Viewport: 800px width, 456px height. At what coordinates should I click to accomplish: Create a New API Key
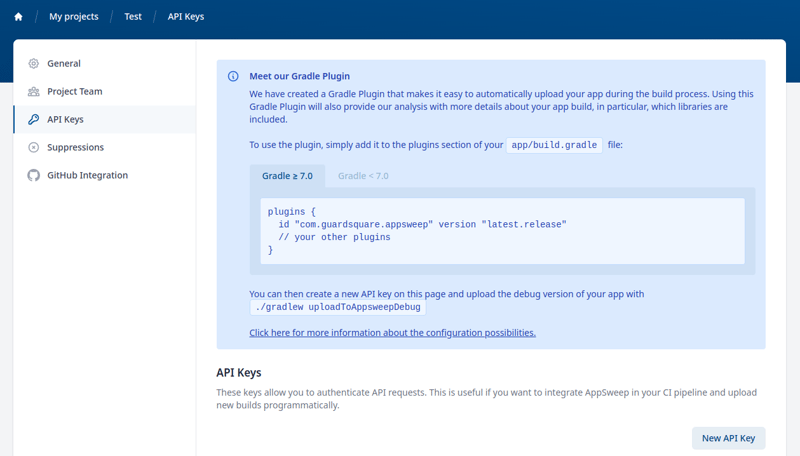pos(729,438)
